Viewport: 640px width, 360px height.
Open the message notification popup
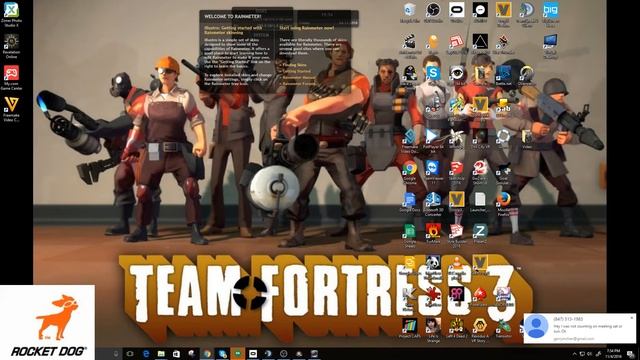(x=579, y=329)
